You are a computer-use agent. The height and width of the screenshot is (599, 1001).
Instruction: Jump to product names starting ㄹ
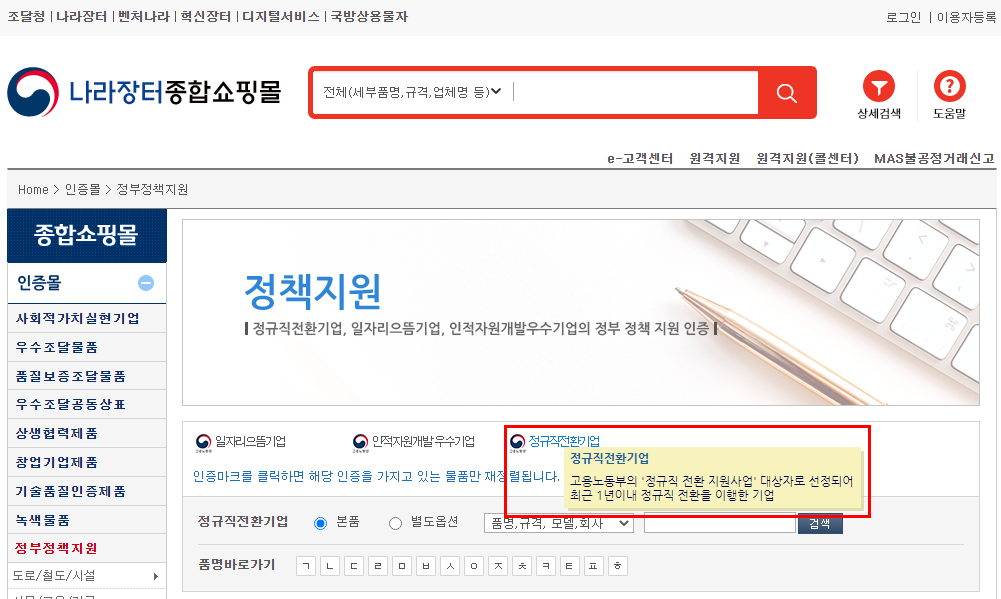(378, 566)
